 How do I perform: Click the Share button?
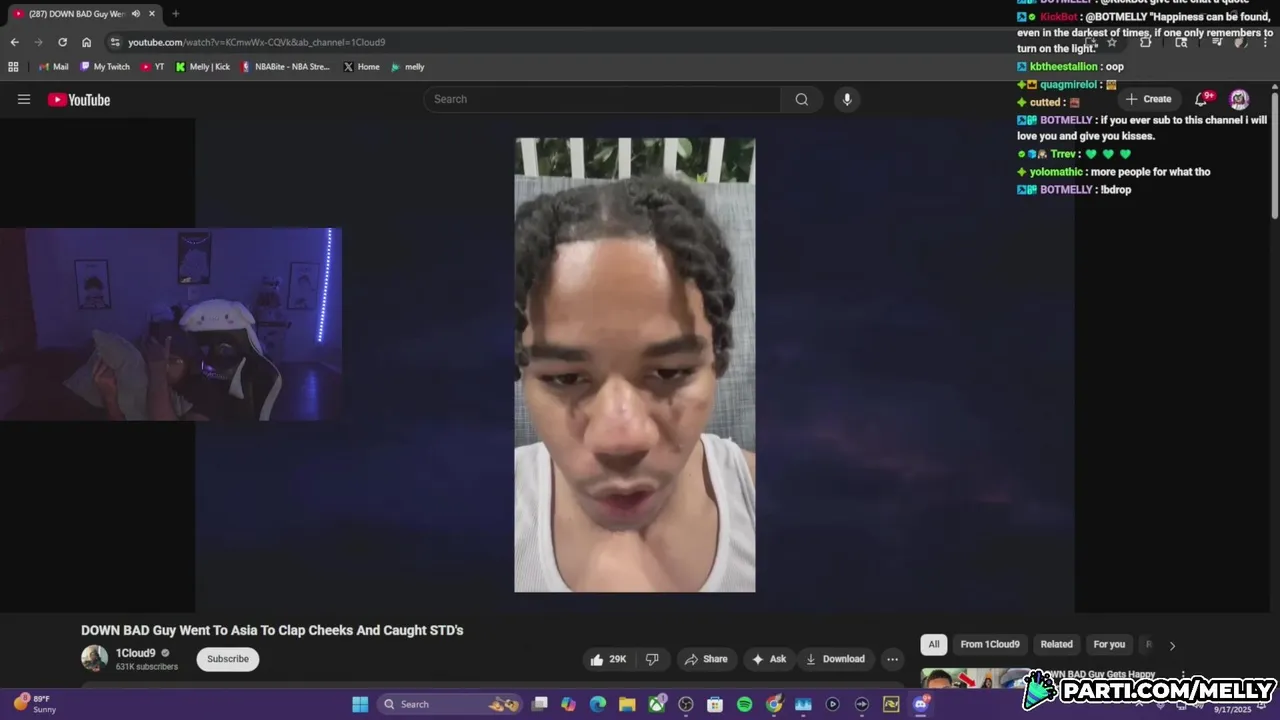(705, 659)
